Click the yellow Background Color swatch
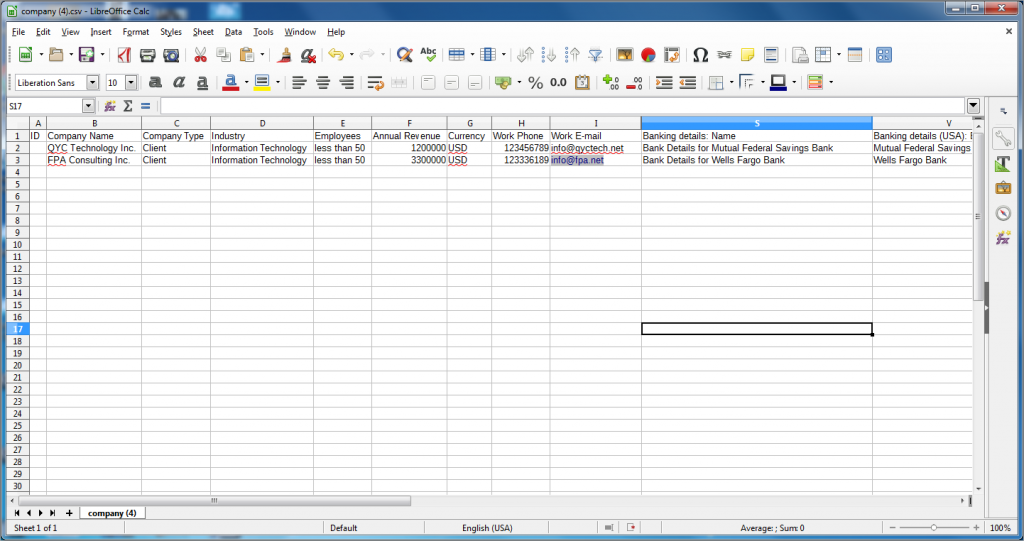The image size is (1024, 541). (x=262, y=82)
